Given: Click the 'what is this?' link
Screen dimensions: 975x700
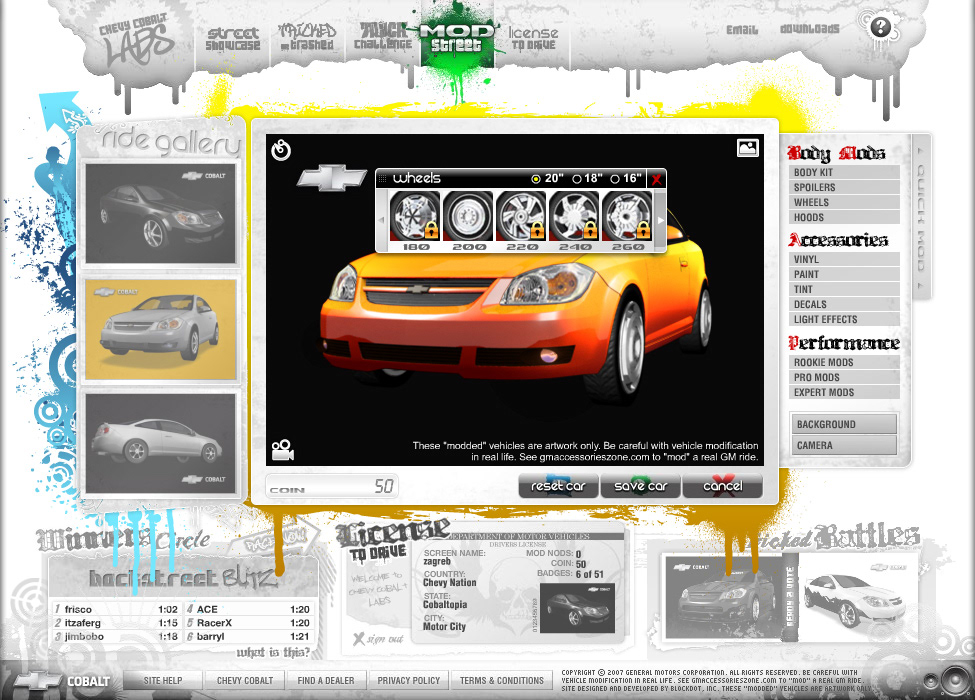Looking at the screenshot, I should (x=273, y=652).
